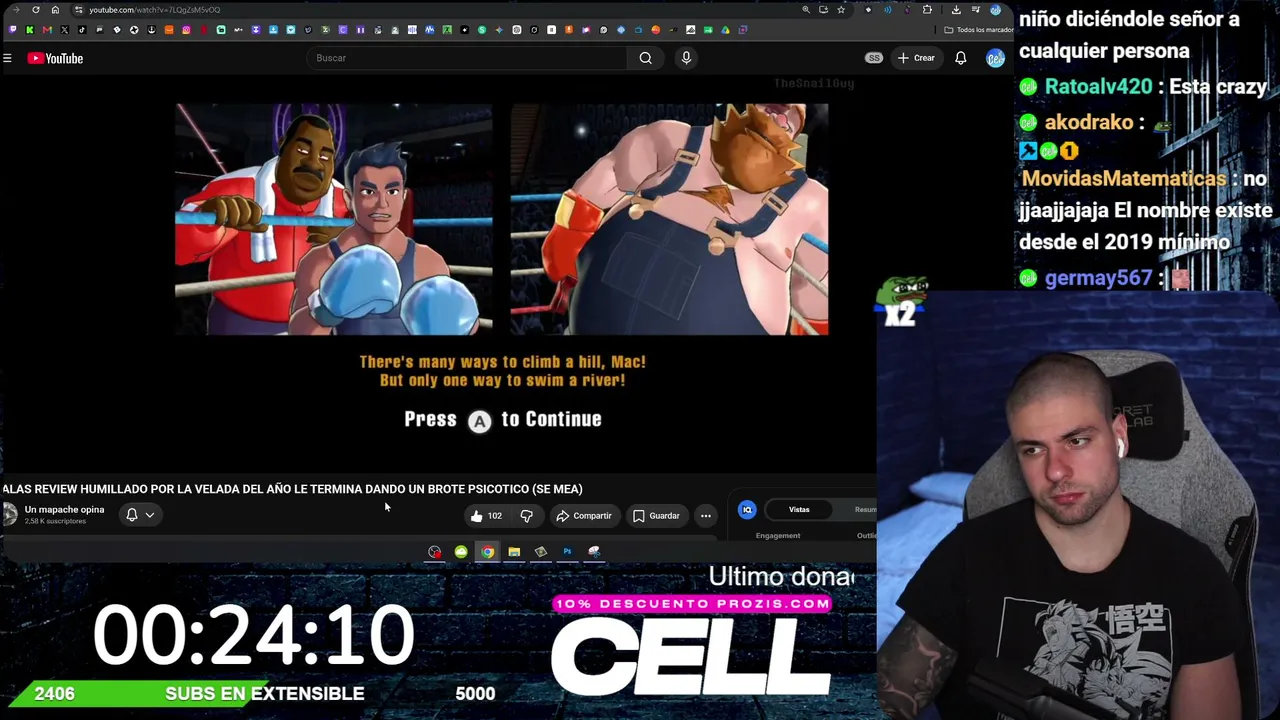The height and width of the screenshot is (720, 1280).
Task: Select the Vistas tab
Action: point(799,510)
